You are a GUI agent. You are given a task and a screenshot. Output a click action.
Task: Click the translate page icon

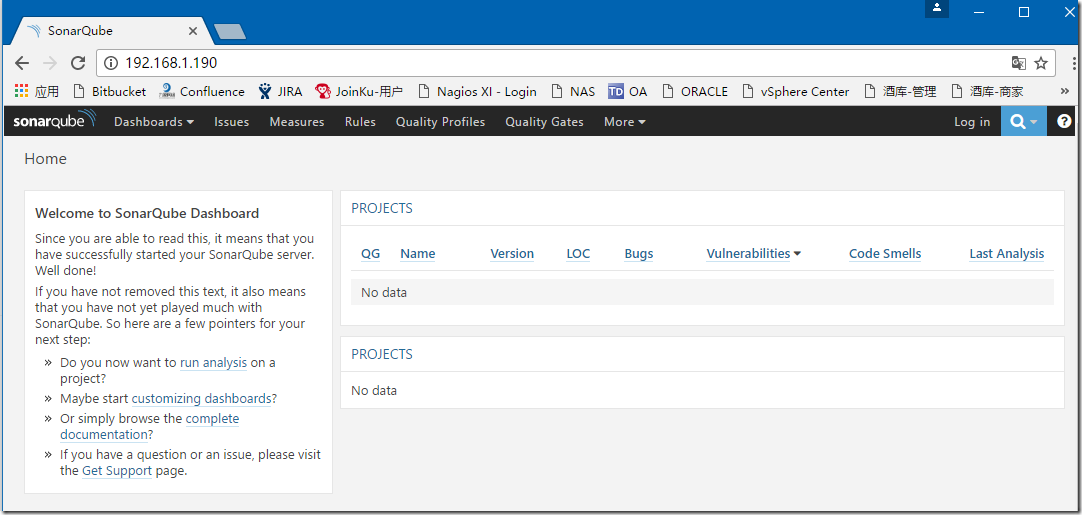point(1019,64)
